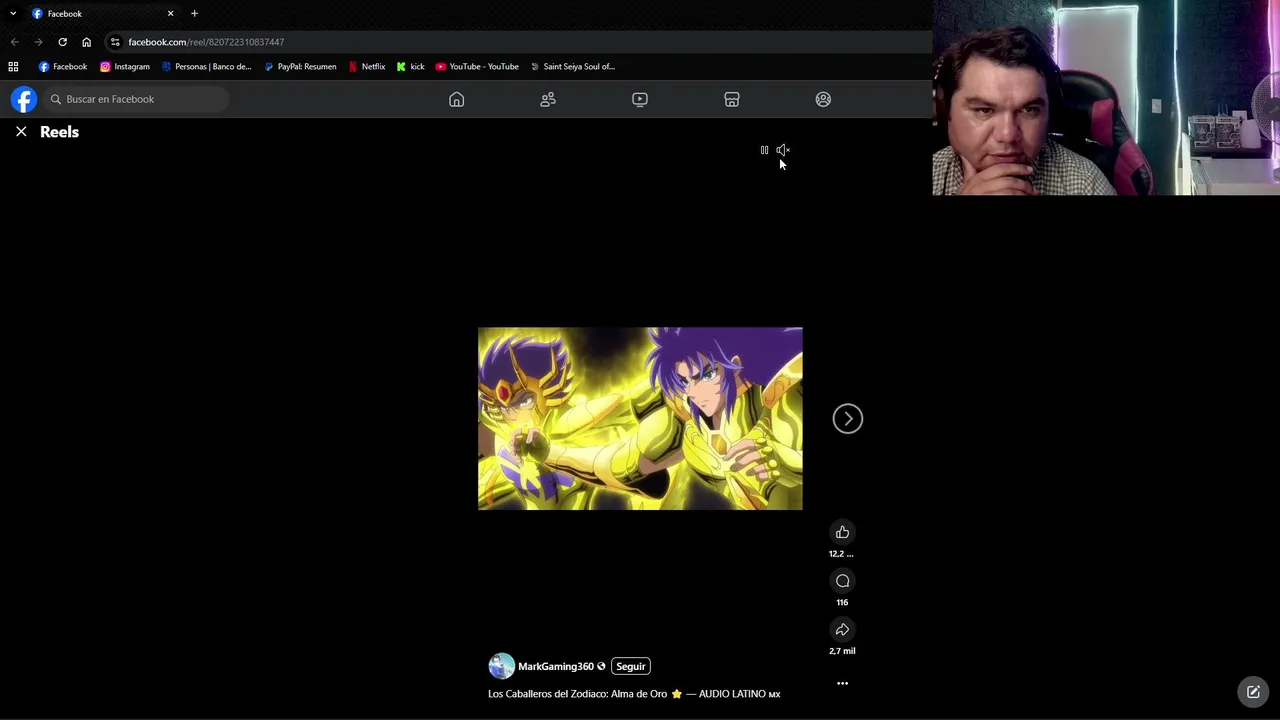Click the reel caption text

634,694
